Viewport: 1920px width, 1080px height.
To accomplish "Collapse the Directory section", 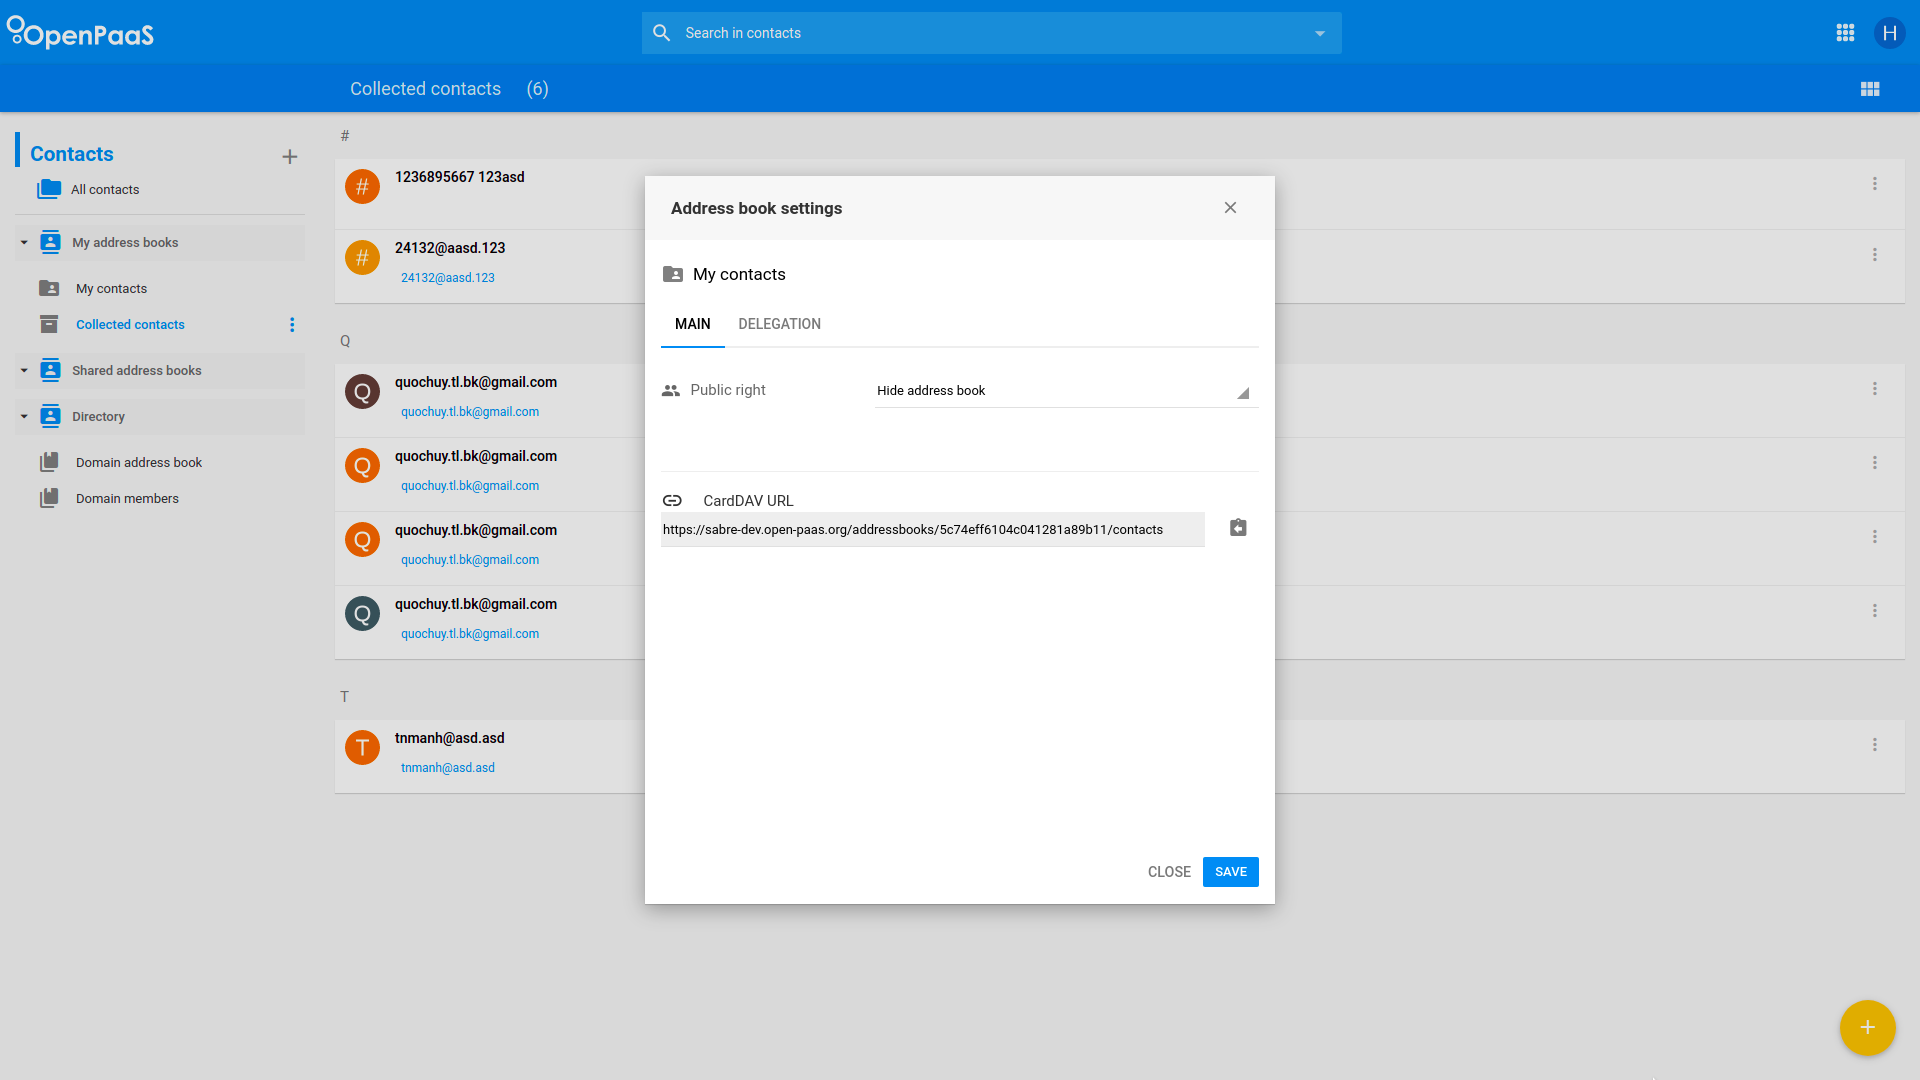I will click(x=24, y=416).
